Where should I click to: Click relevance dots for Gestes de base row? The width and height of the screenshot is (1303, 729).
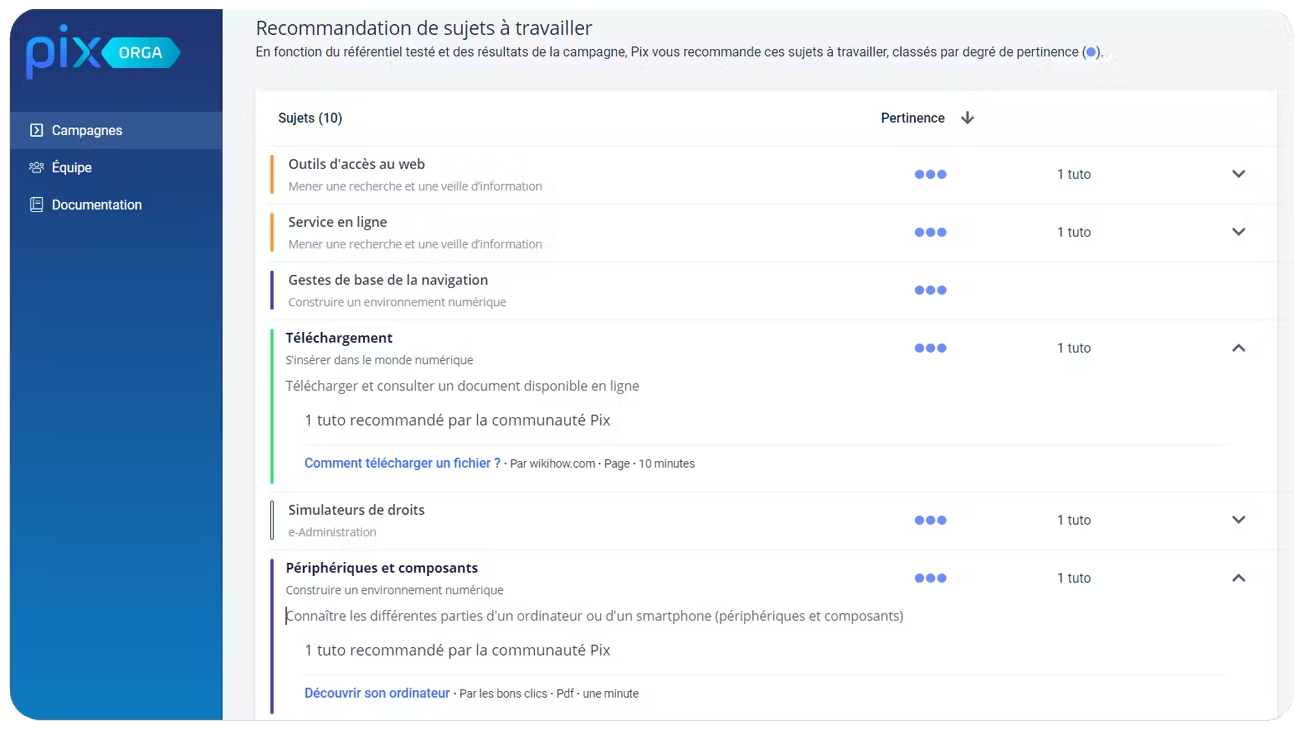(930, 290)
